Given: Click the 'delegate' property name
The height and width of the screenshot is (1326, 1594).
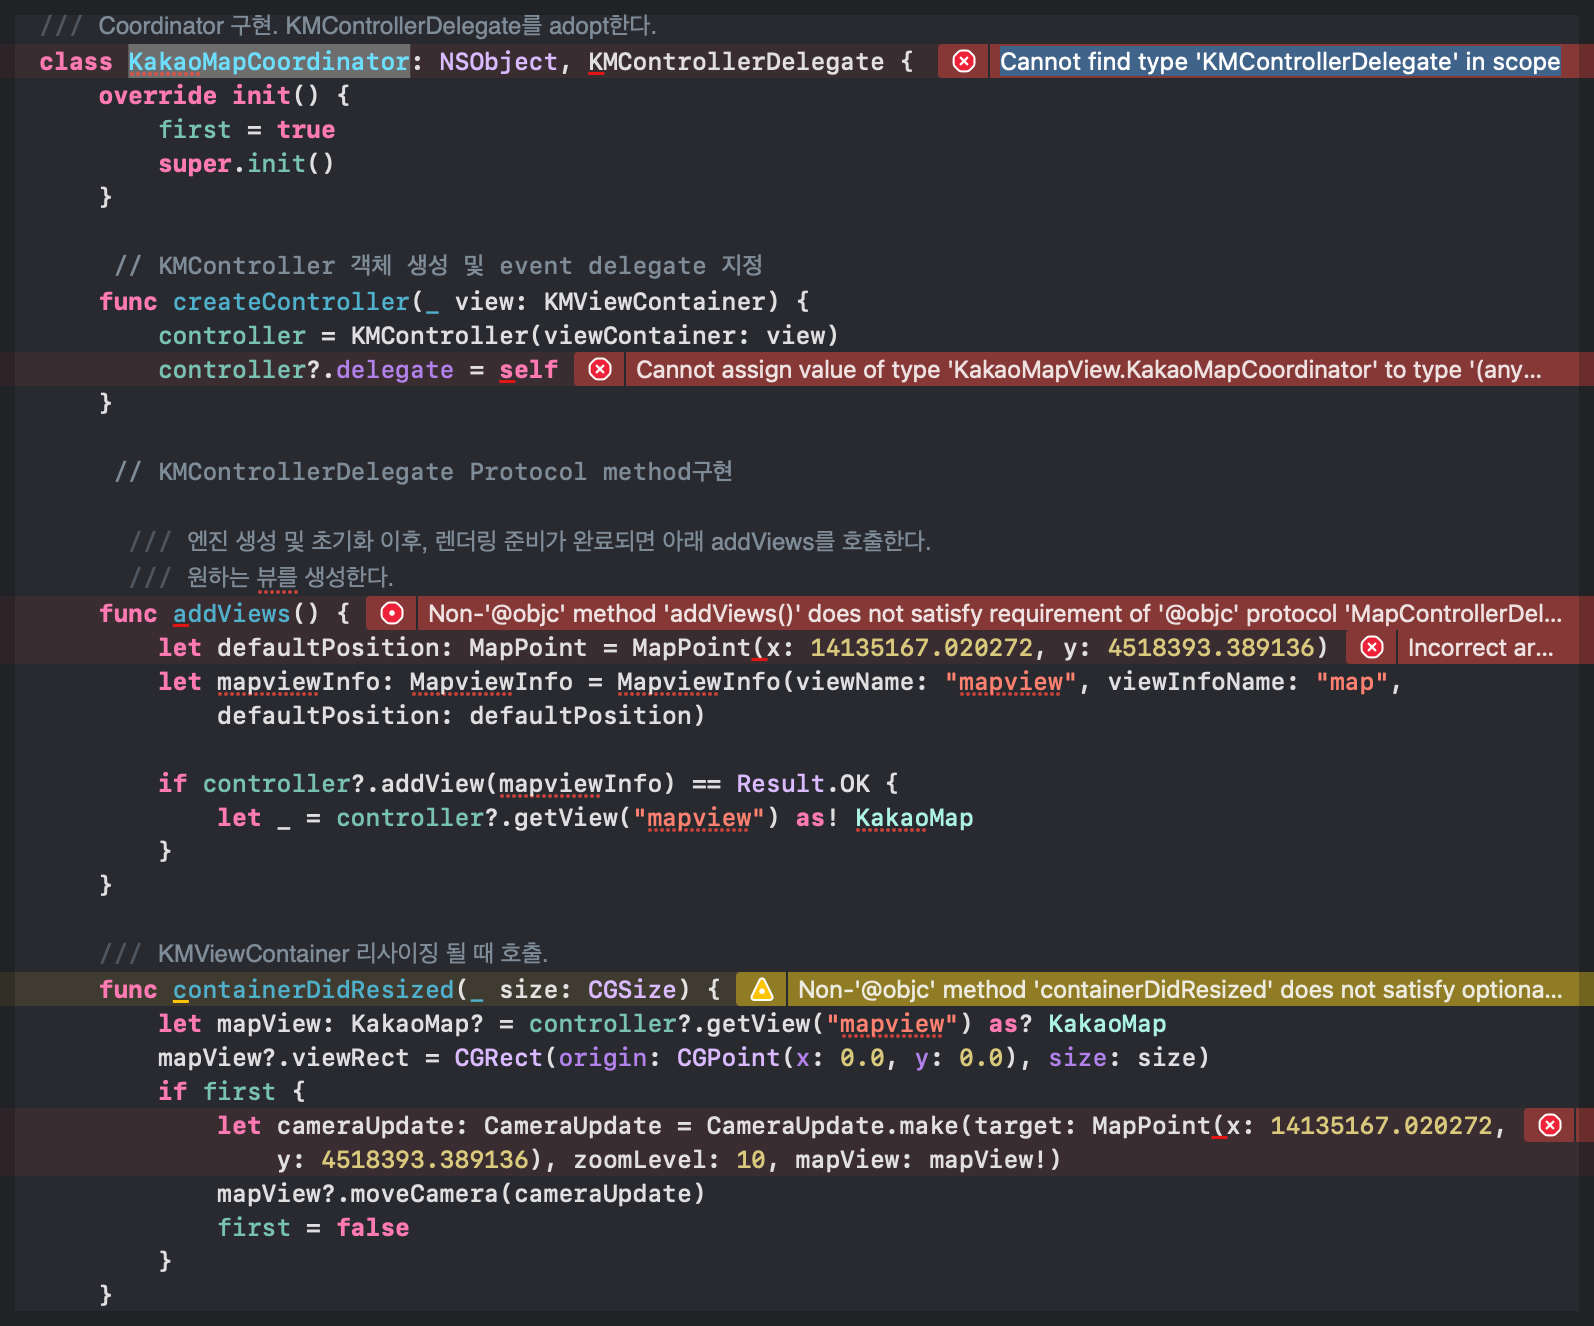Looking at the screenshot, I should (395, 370).
